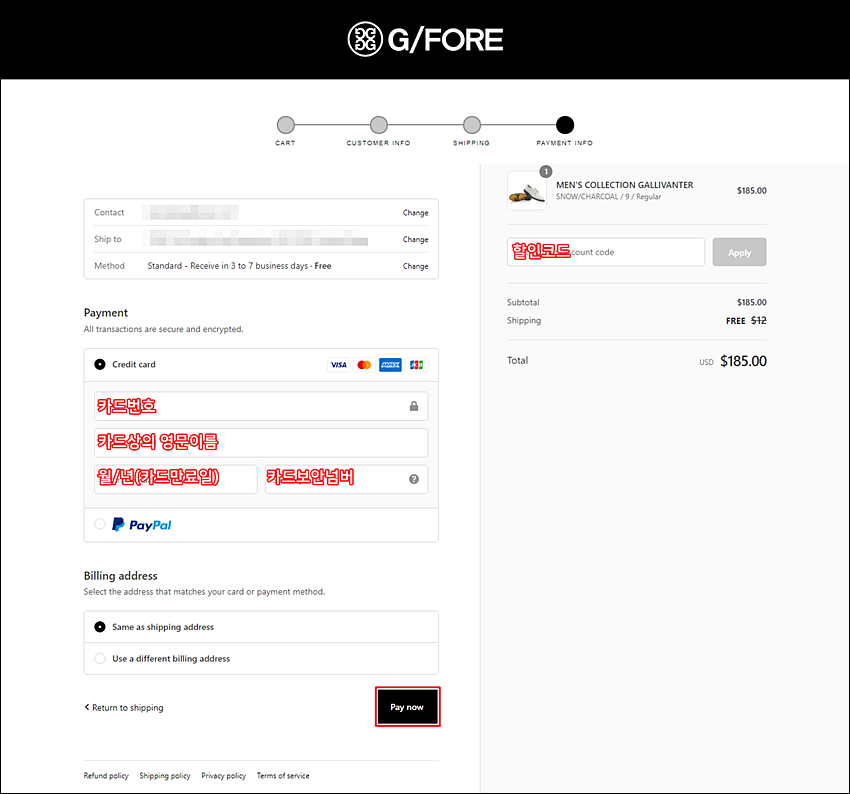
Task: Select the Payment Info step circle
Action: 565,125
